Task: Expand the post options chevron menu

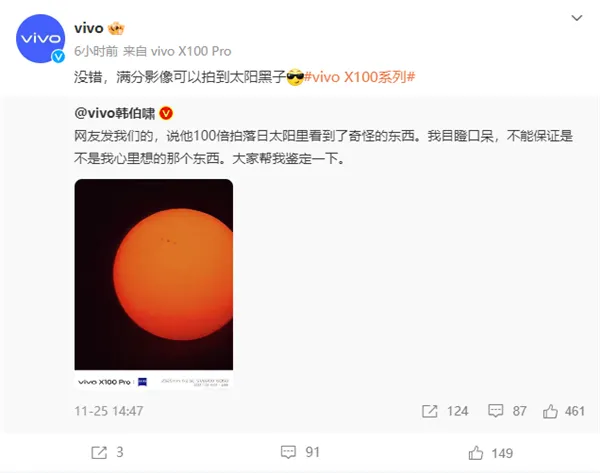Action: 577,18
